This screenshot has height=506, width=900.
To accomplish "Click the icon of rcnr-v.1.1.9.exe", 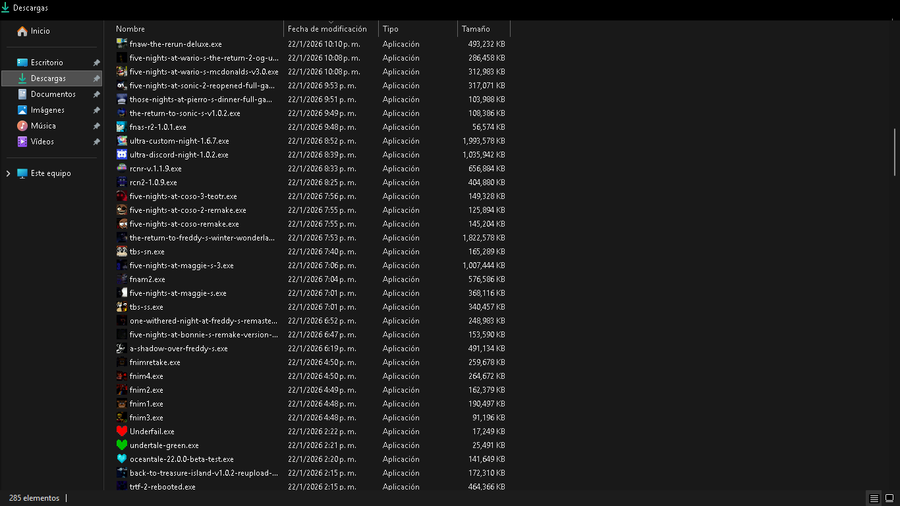I will click(x=122, y=168).
